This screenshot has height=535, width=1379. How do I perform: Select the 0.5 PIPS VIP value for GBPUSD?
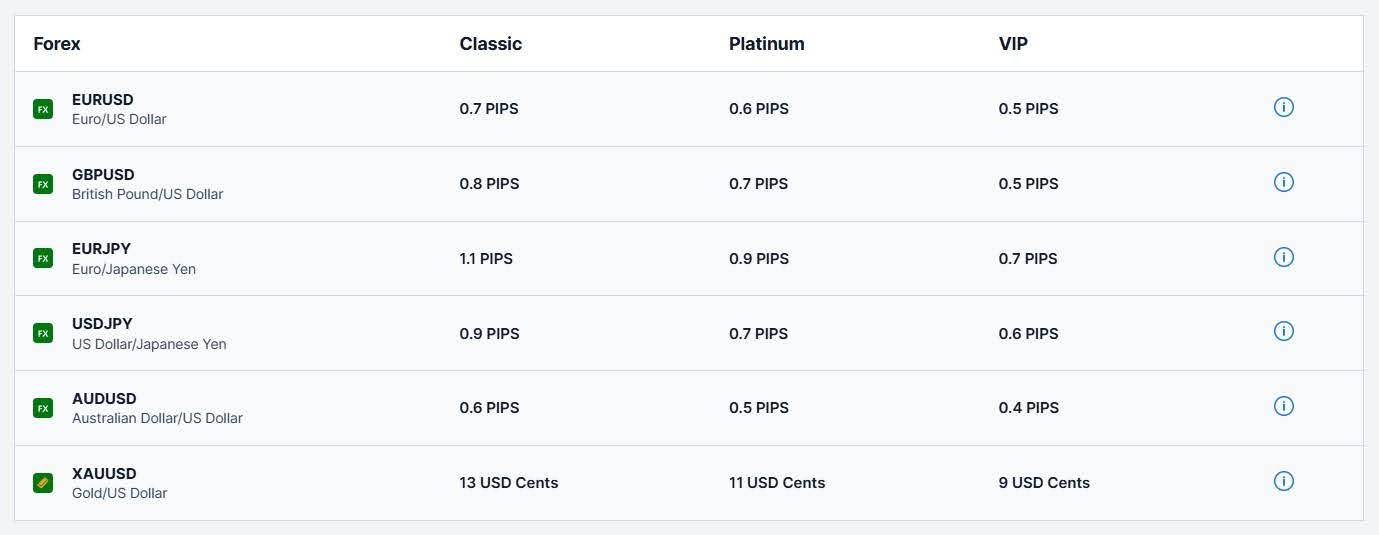tap(1028, 184)
